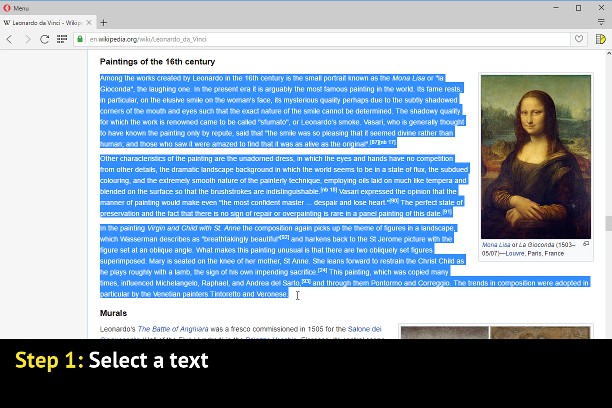
Task: Bookmark page with the heart icon
Action: (x=579, y=39)
